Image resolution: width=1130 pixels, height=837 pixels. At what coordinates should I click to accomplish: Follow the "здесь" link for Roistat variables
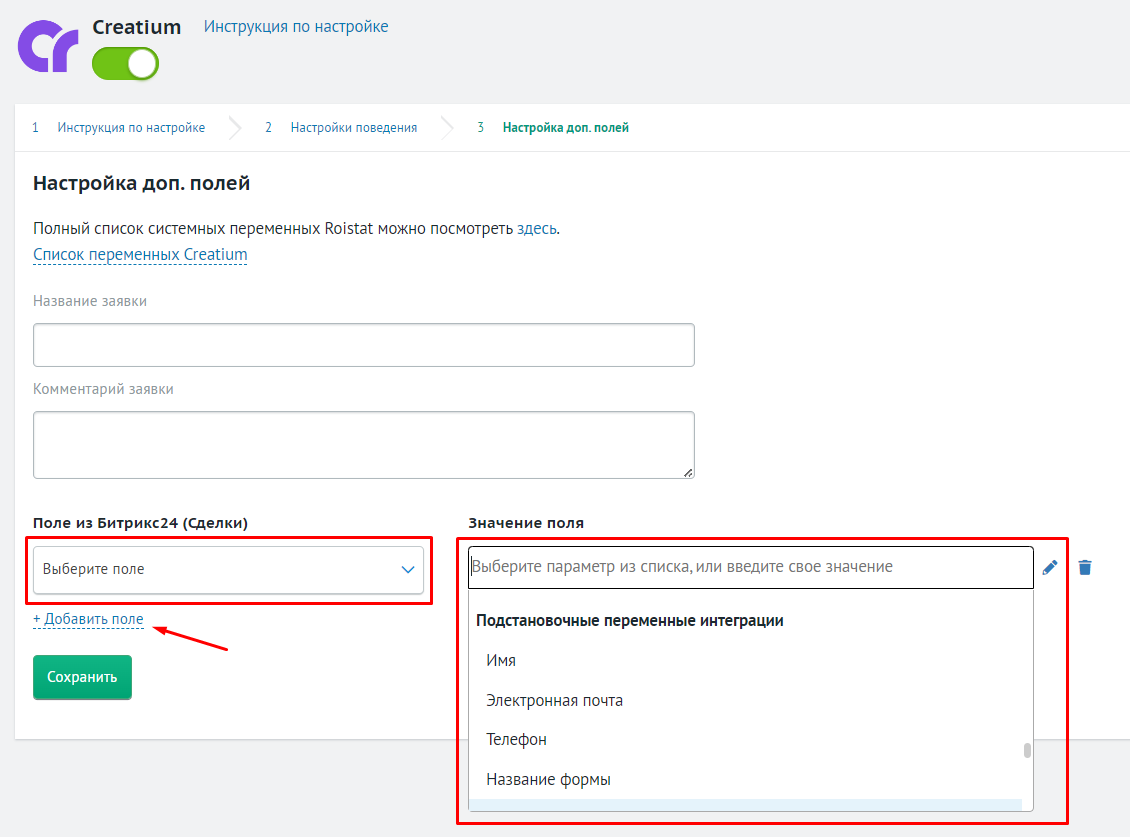pyautogui.click(x=536, y=229)
